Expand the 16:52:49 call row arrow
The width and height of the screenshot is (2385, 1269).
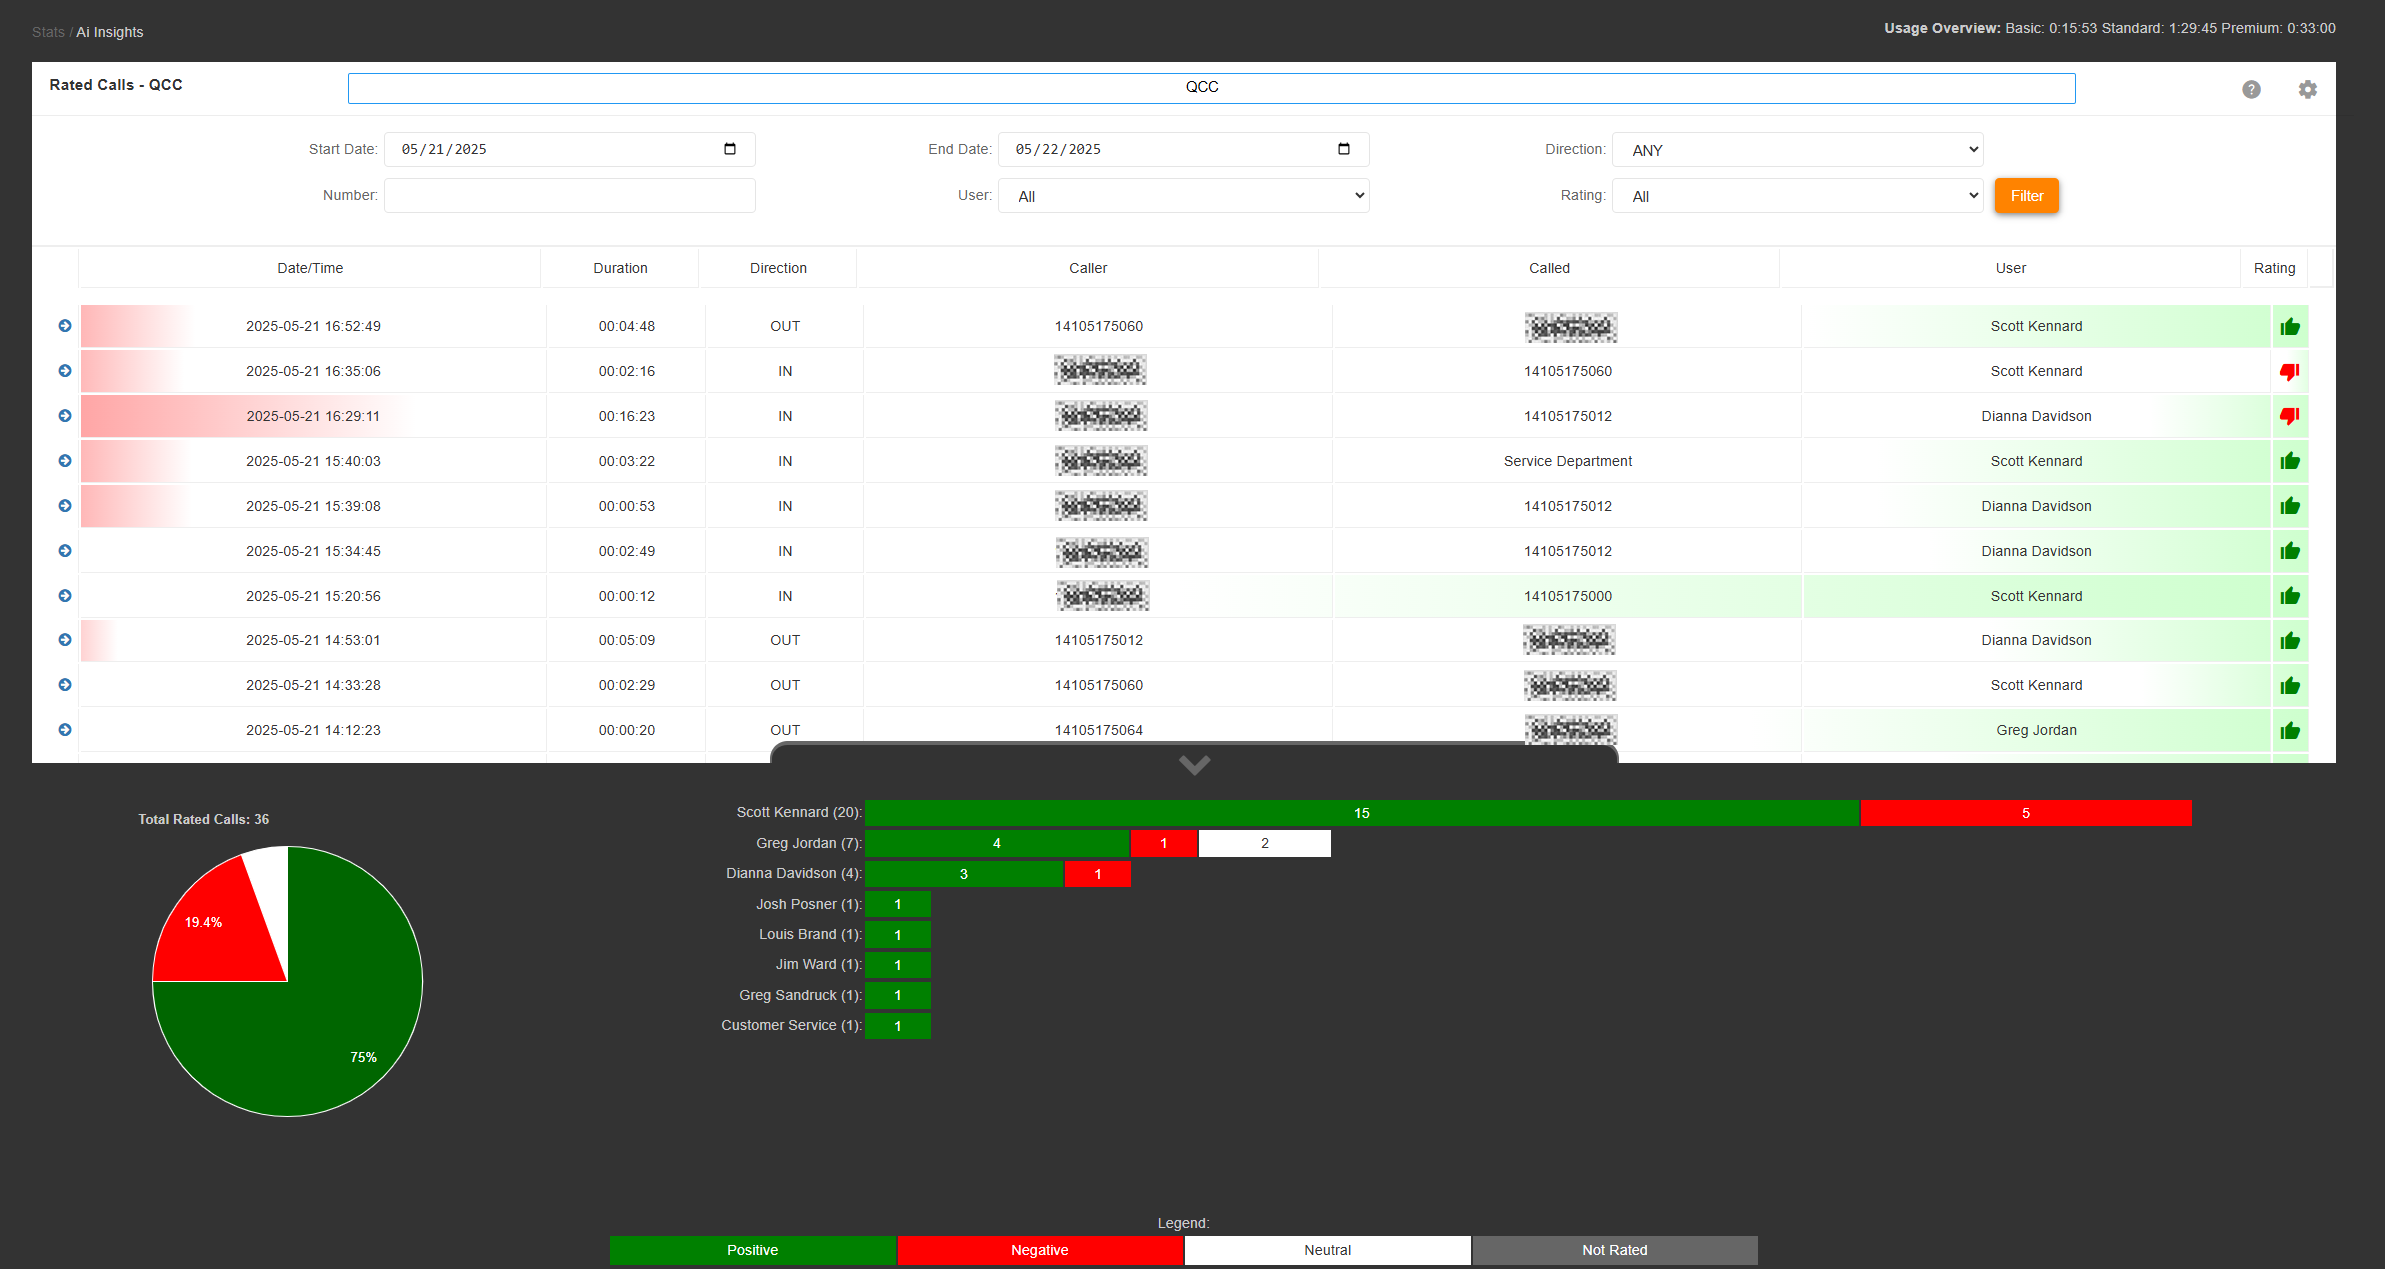(65, 326)
